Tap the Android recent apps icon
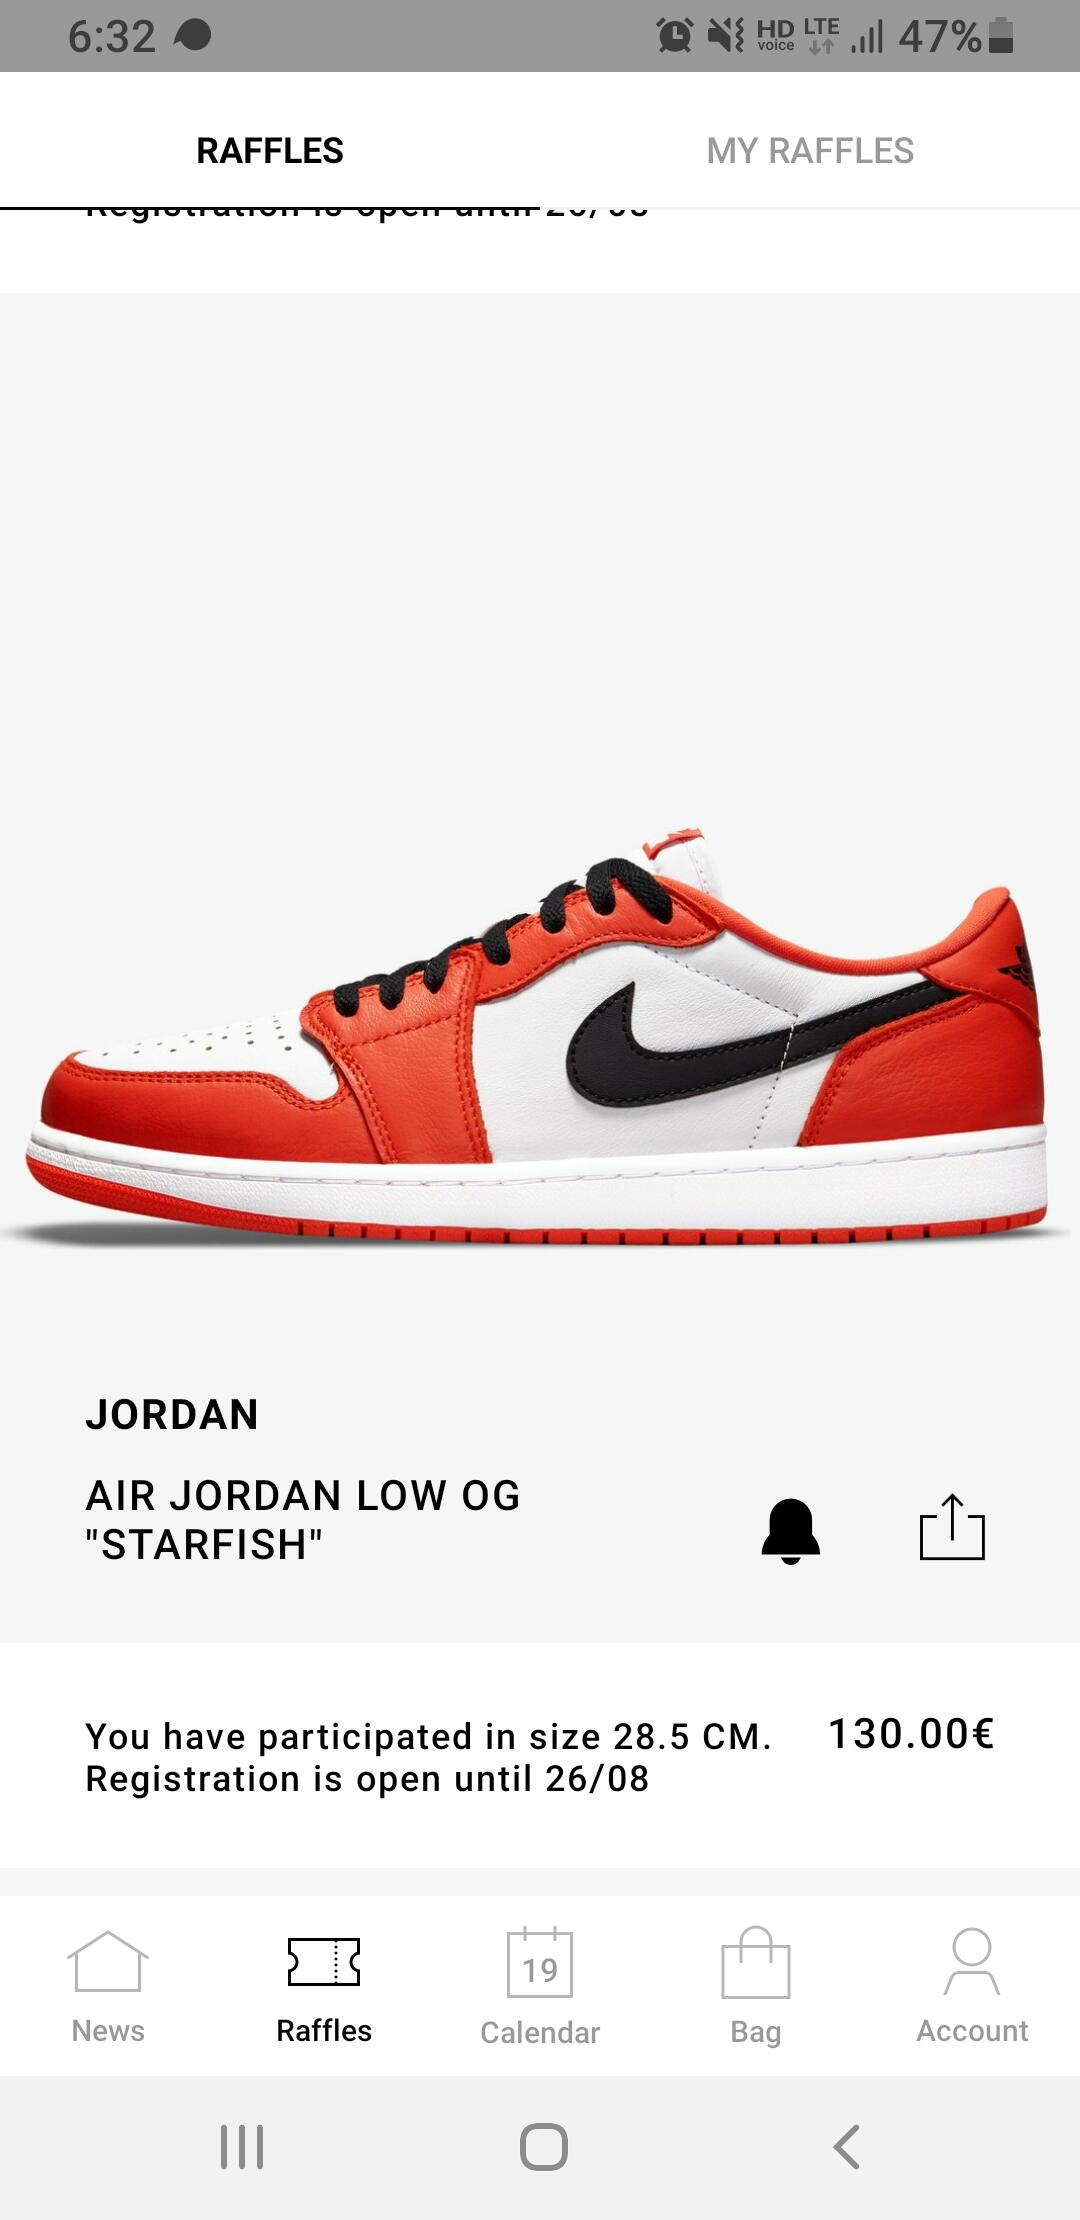Image resolution: width=1080 pixels, height=2220 pixels. click(x=242, y=2147)
